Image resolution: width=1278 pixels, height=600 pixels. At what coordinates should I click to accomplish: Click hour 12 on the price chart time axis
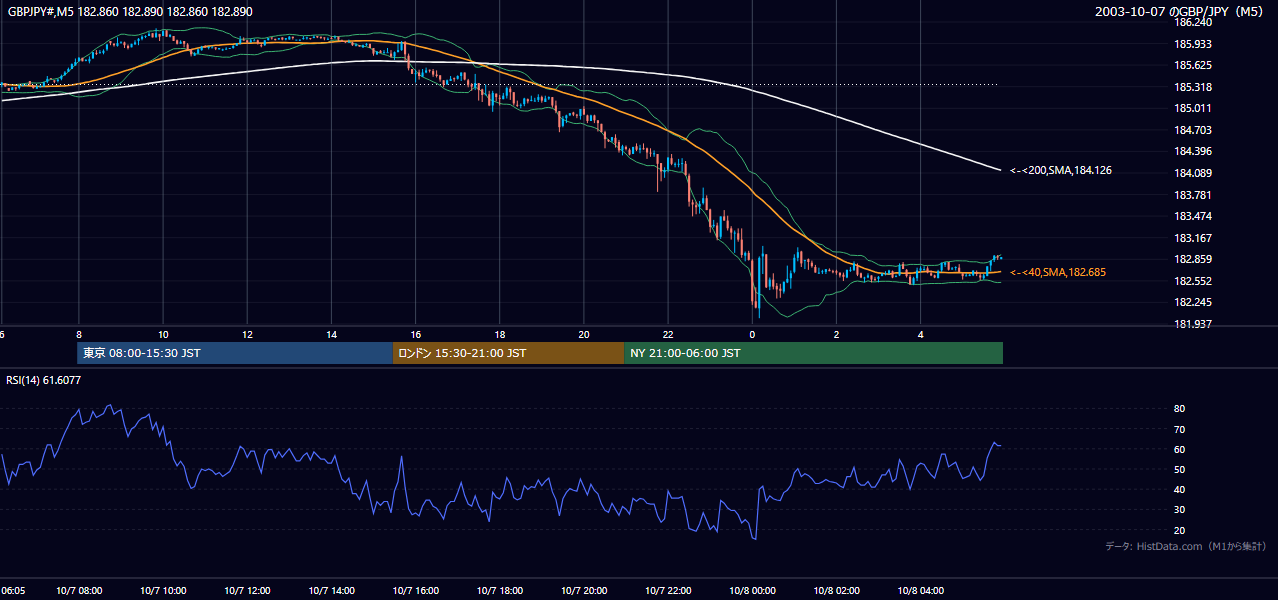pyautogui.click(x=247, y=334)
